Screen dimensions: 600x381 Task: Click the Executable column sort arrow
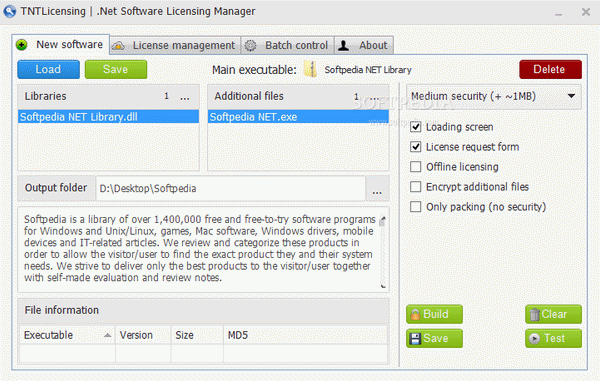tap(108, 335)
